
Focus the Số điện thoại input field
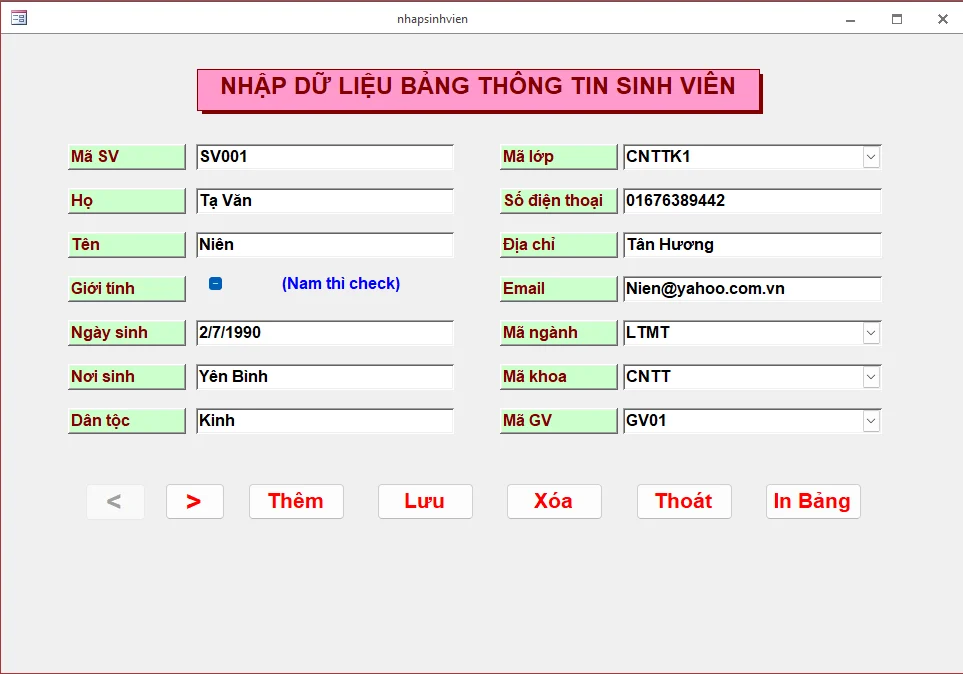(x=751, y=201)
